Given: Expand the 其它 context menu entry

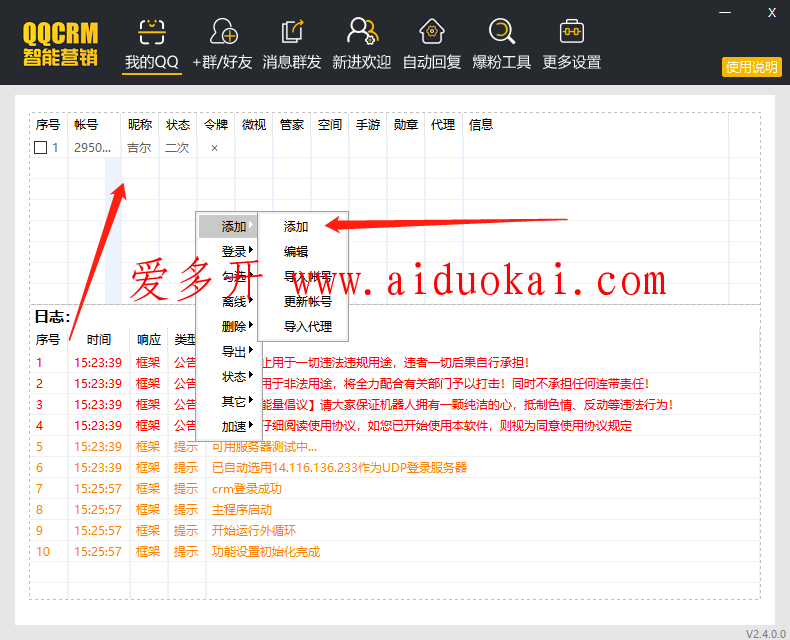Looking at the screenshot, I should [228, 402].
